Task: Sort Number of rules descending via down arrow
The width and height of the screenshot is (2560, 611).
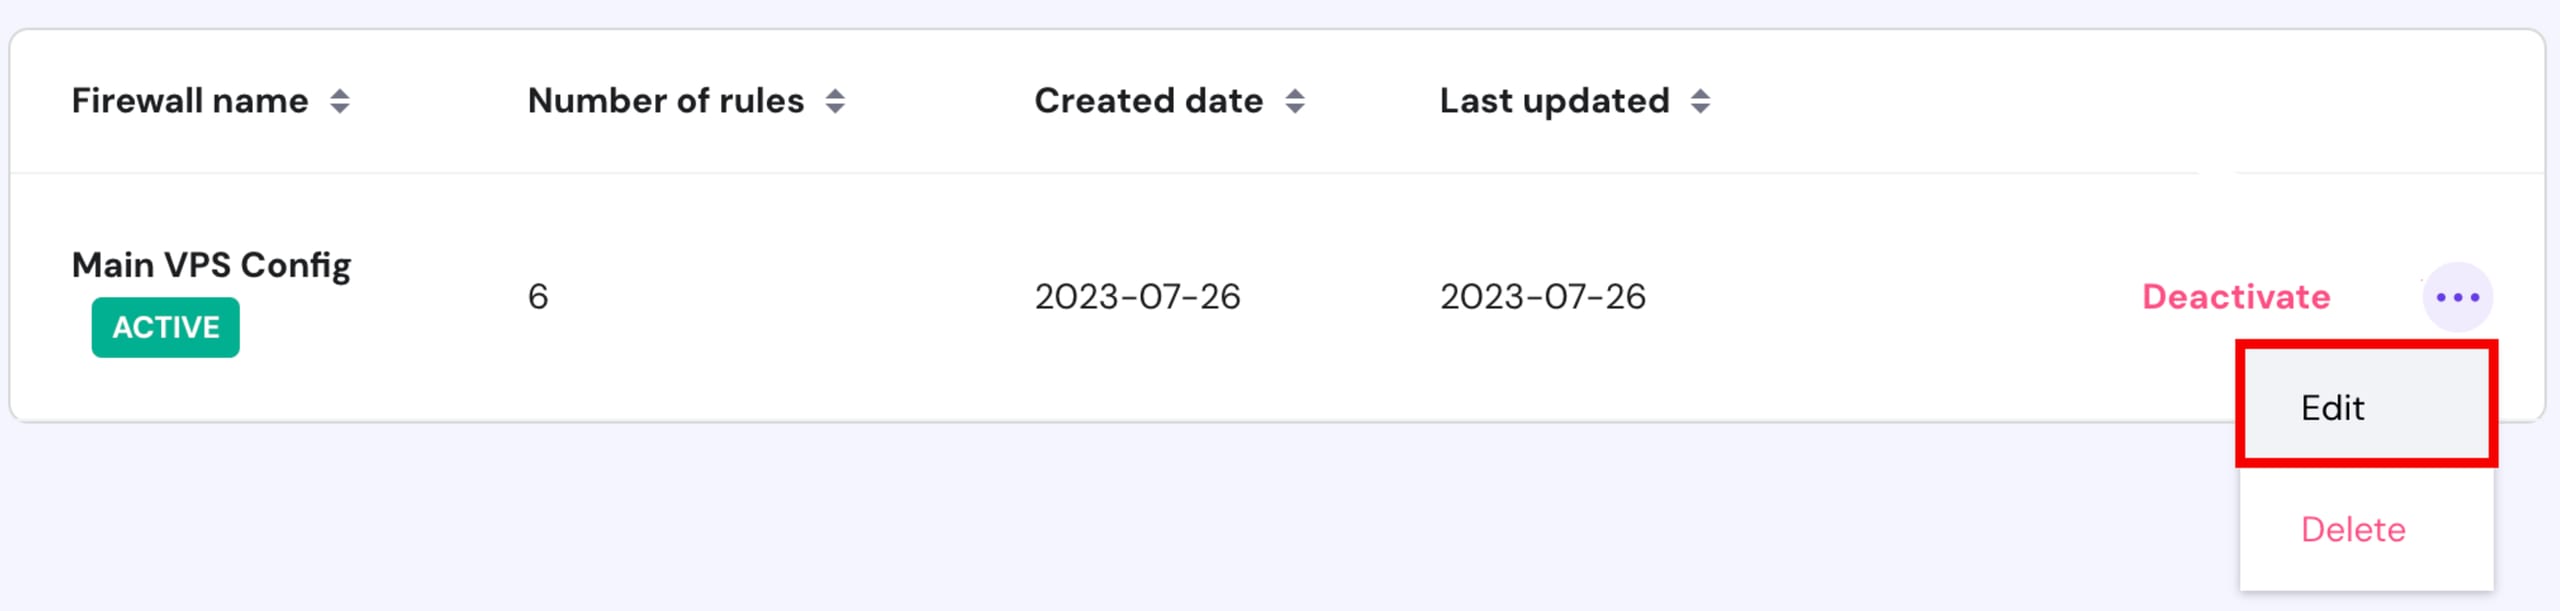Action: click(x=835, y=109)
